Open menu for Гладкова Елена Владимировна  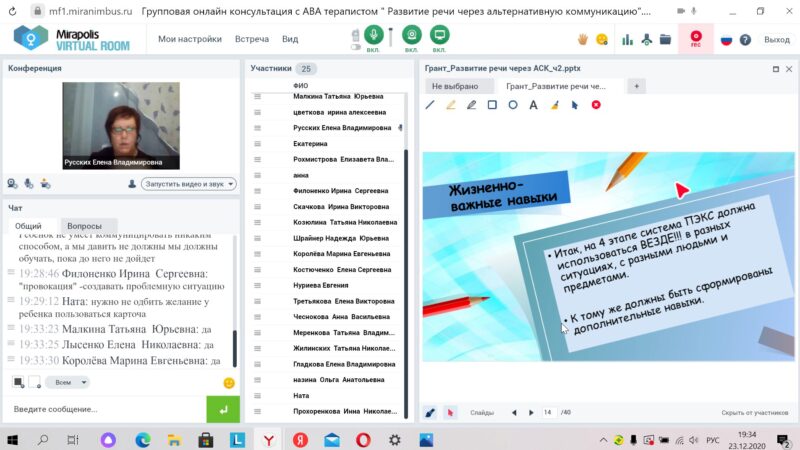coord(257,364)
